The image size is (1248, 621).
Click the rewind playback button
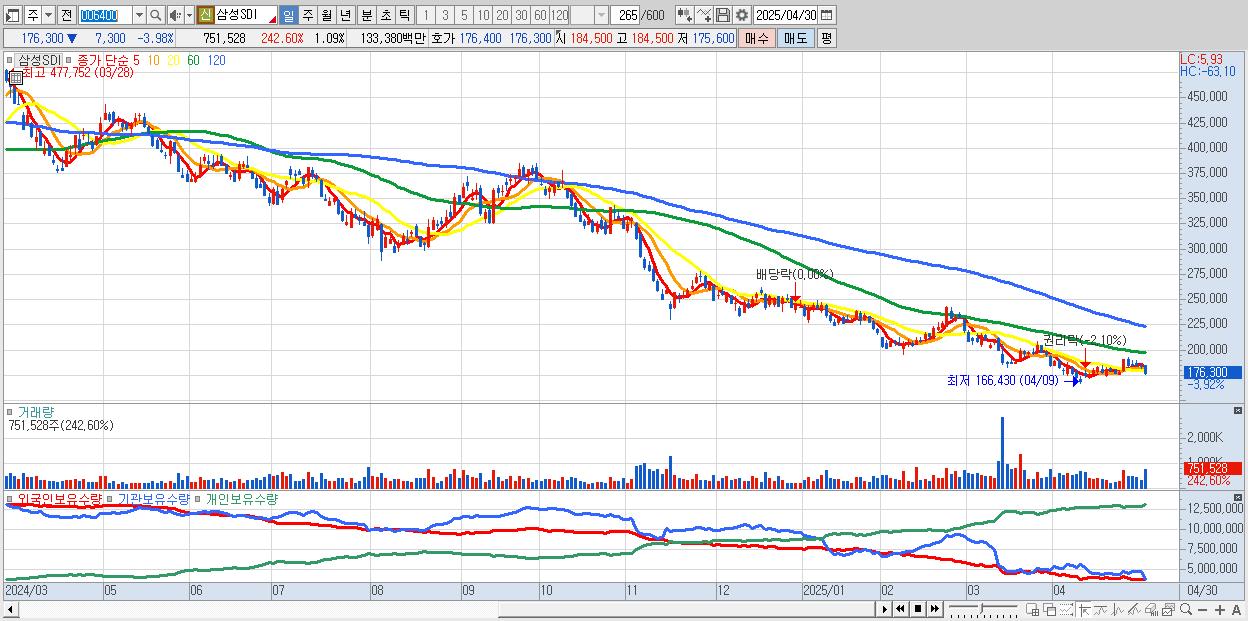click(x=900, y=609)
